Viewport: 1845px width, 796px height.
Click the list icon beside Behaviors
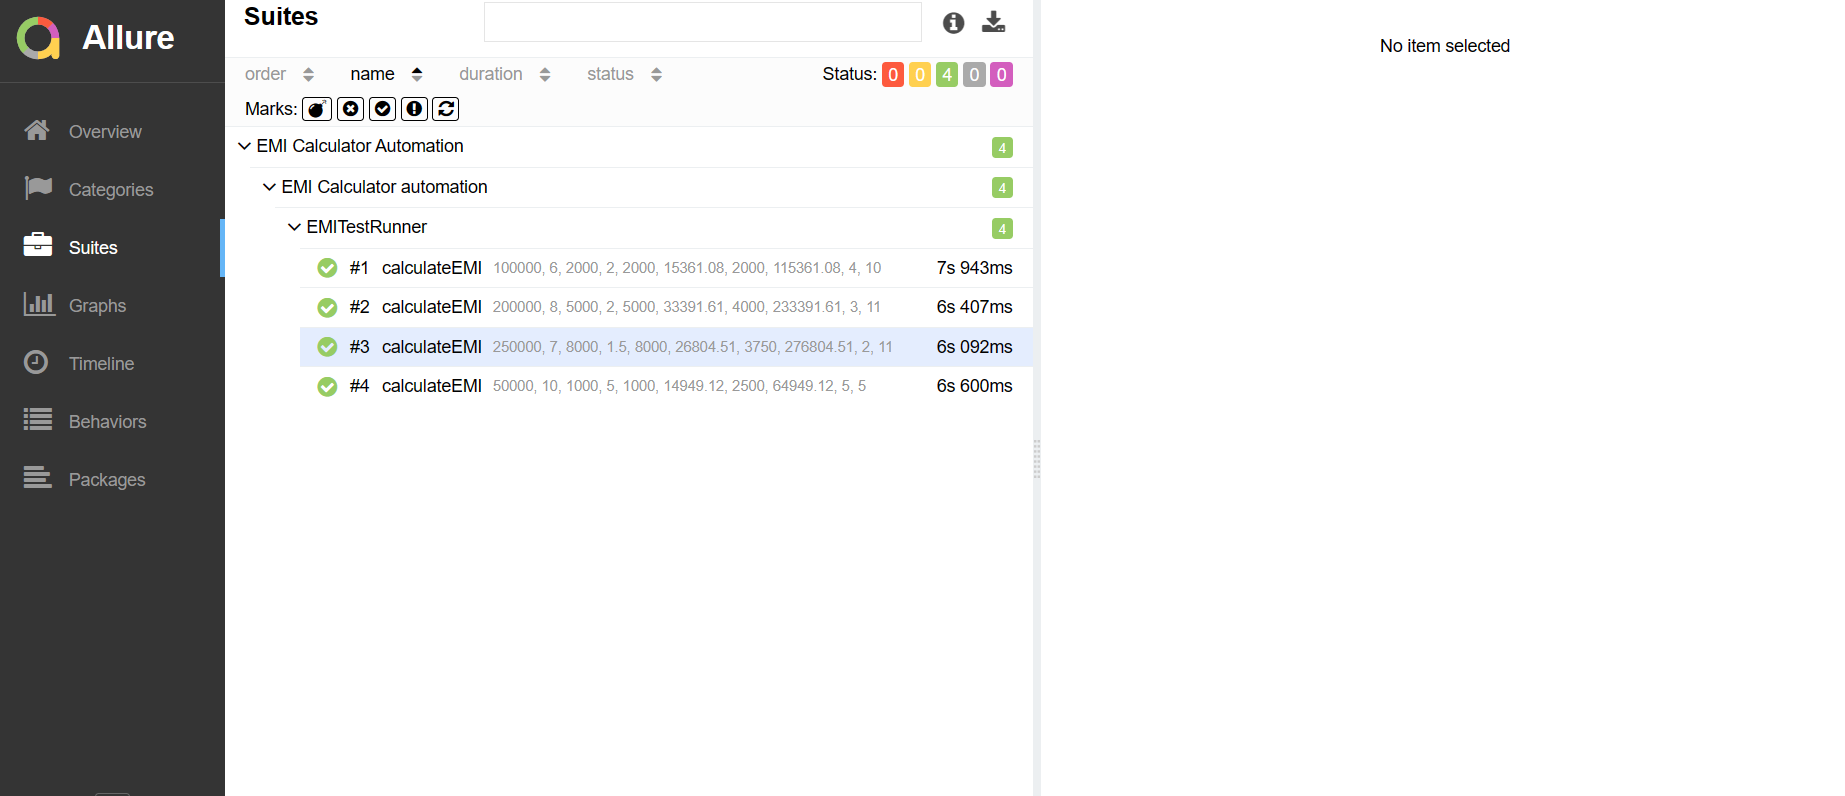click(38, 419)
